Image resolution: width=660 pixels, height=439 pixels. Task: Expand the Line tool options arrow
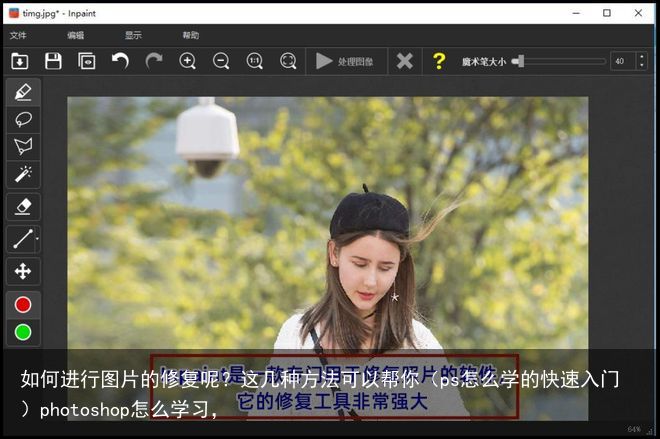click(x=37, y=239)
